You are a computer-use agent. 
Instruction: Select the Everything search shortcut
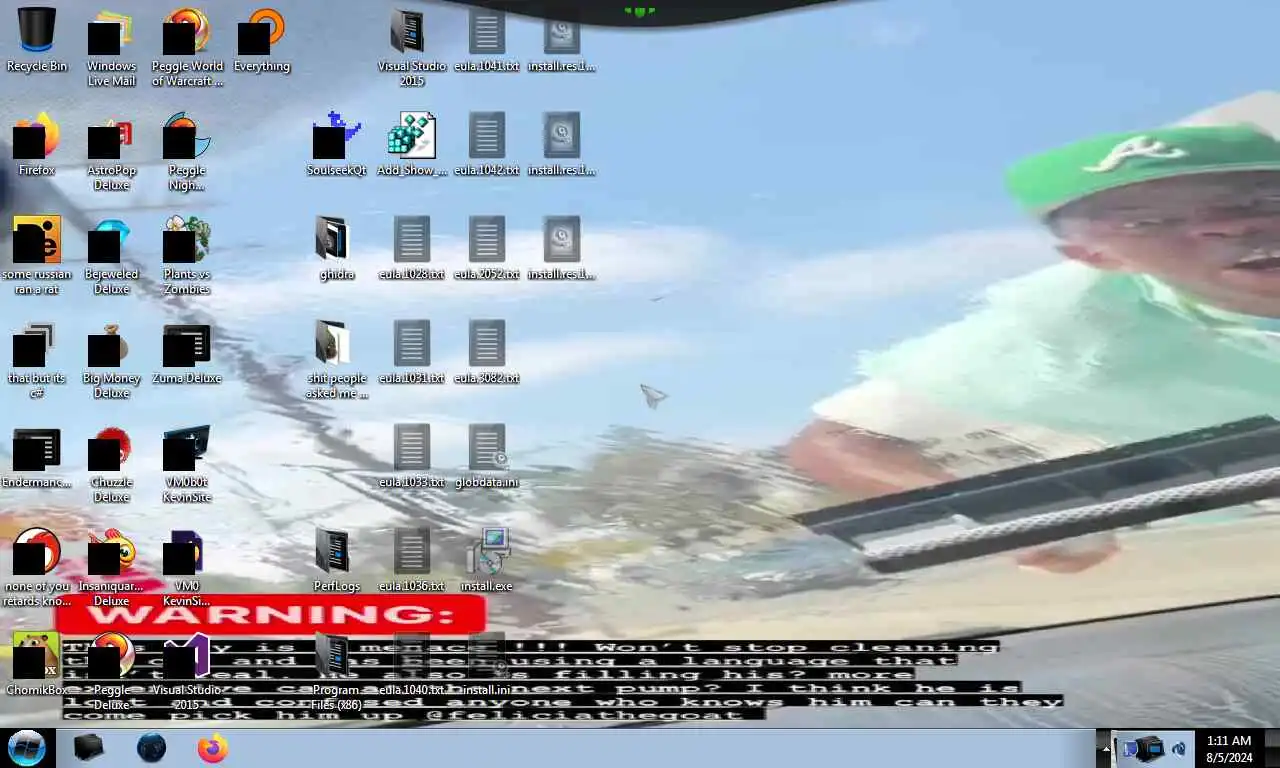click(262, 40)
